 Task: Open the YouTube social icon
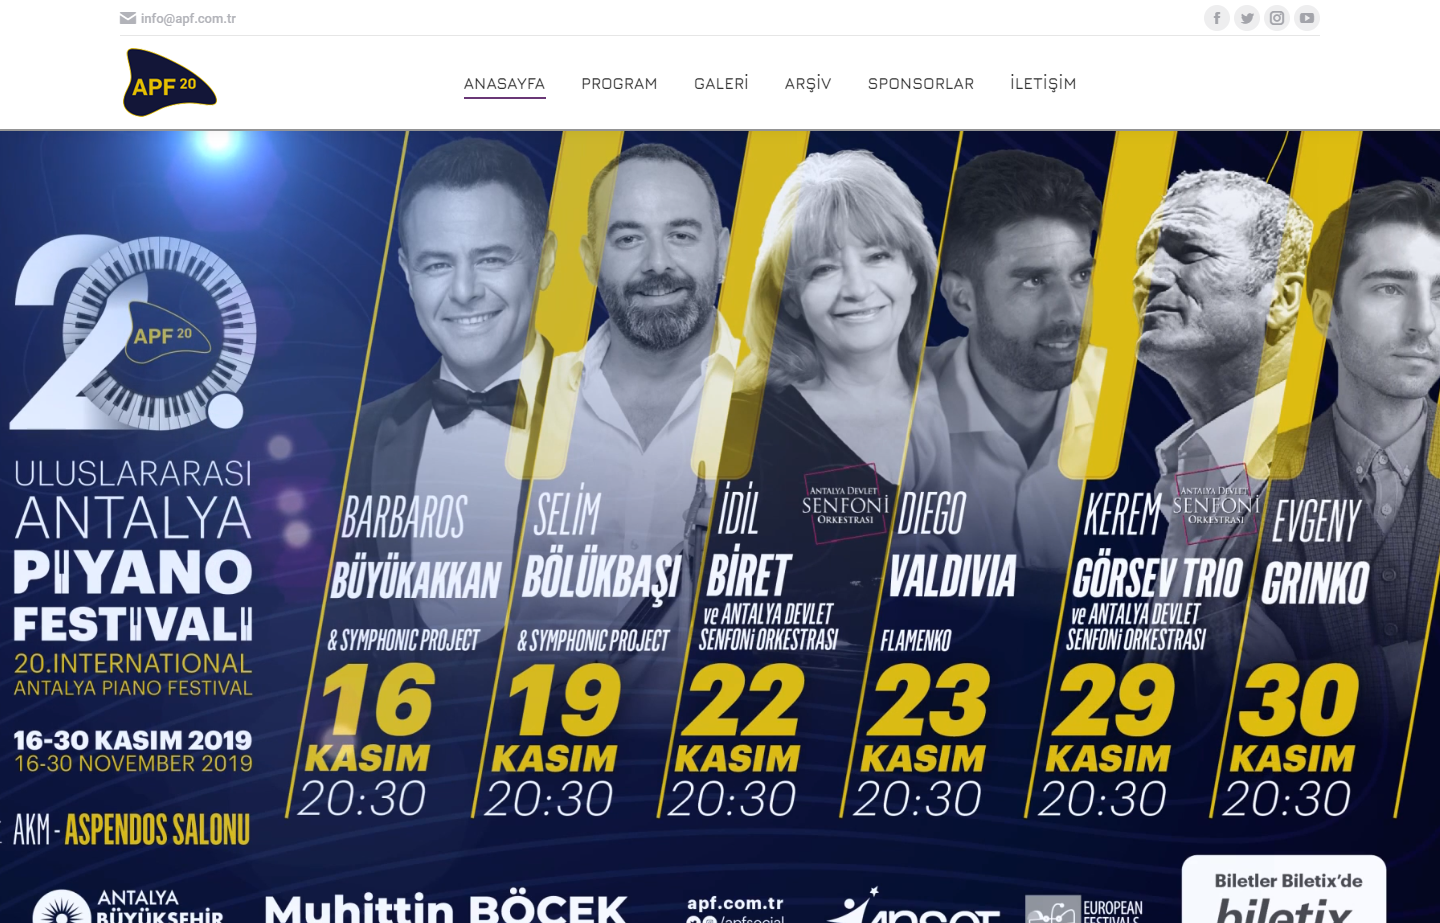(1307, 18)
